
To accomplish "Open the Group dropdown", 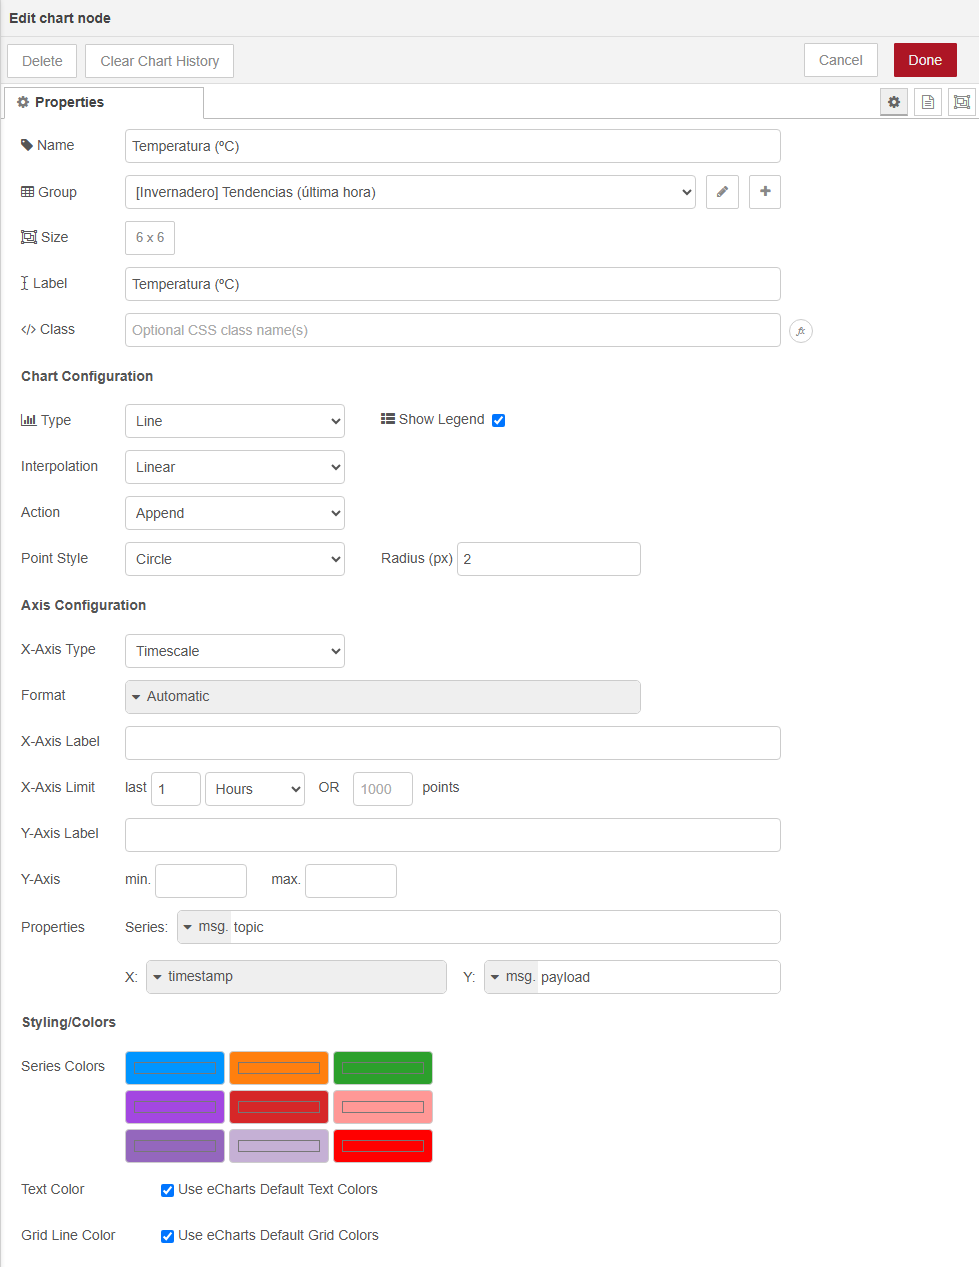I will pyautogui.click(x=410, y=192).
